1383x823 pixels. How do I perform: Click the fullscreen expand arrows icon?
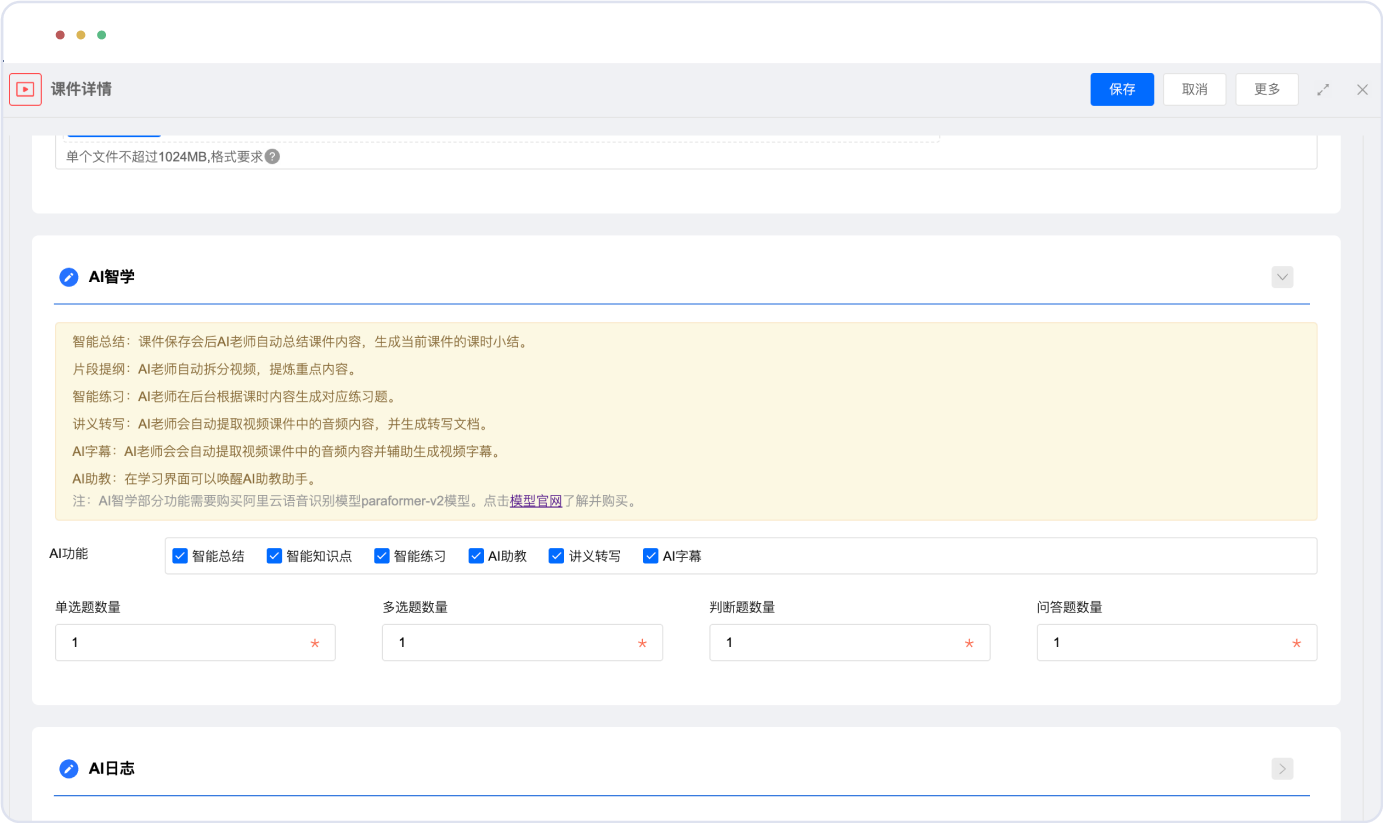1323,89
